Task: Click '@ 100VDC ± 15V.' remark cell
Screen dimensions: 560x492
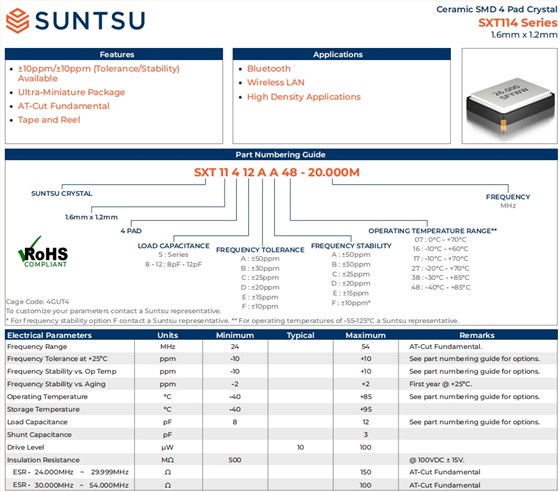Action: 436,460
